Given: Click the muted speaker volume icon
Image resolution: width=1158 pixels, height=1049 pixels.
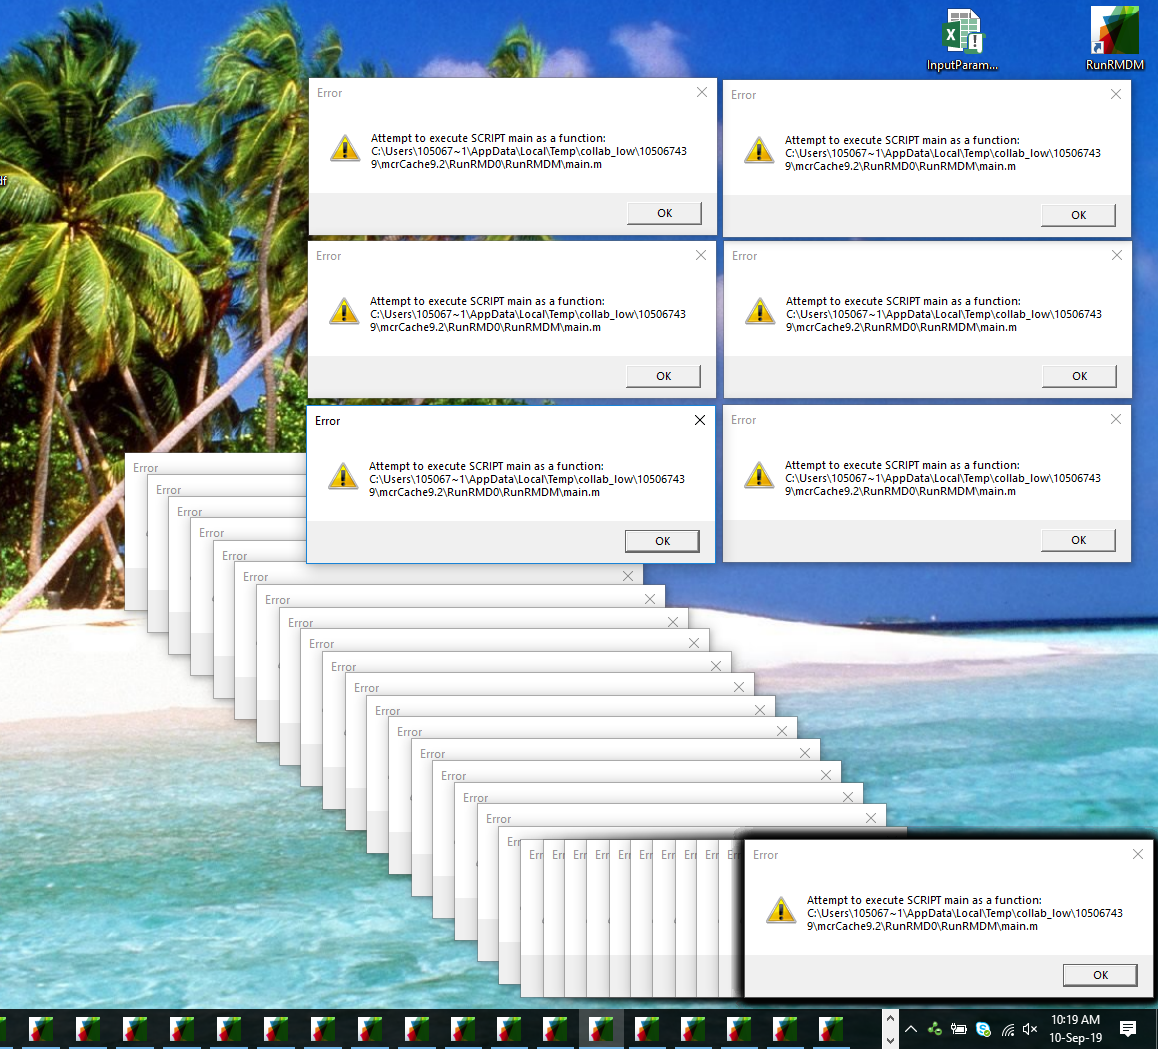Looking at the screenshot, I should (x=1031, y=1029).
